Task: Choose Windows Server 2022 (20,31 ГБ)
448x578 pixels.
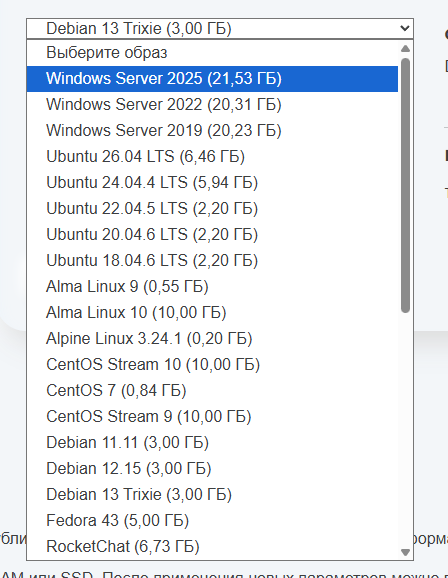Action: click(212, 105)
